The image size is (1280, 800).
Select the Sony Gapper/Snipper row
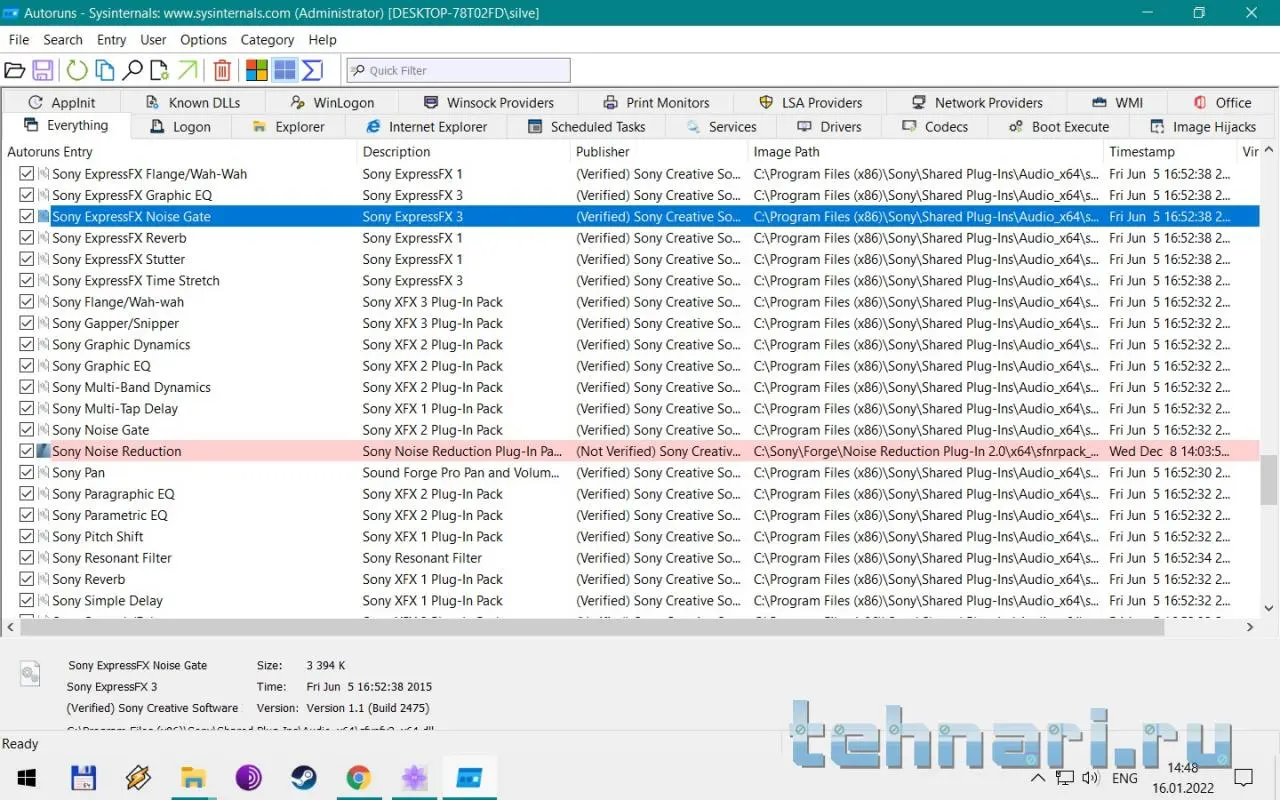(x=631, y=323)
